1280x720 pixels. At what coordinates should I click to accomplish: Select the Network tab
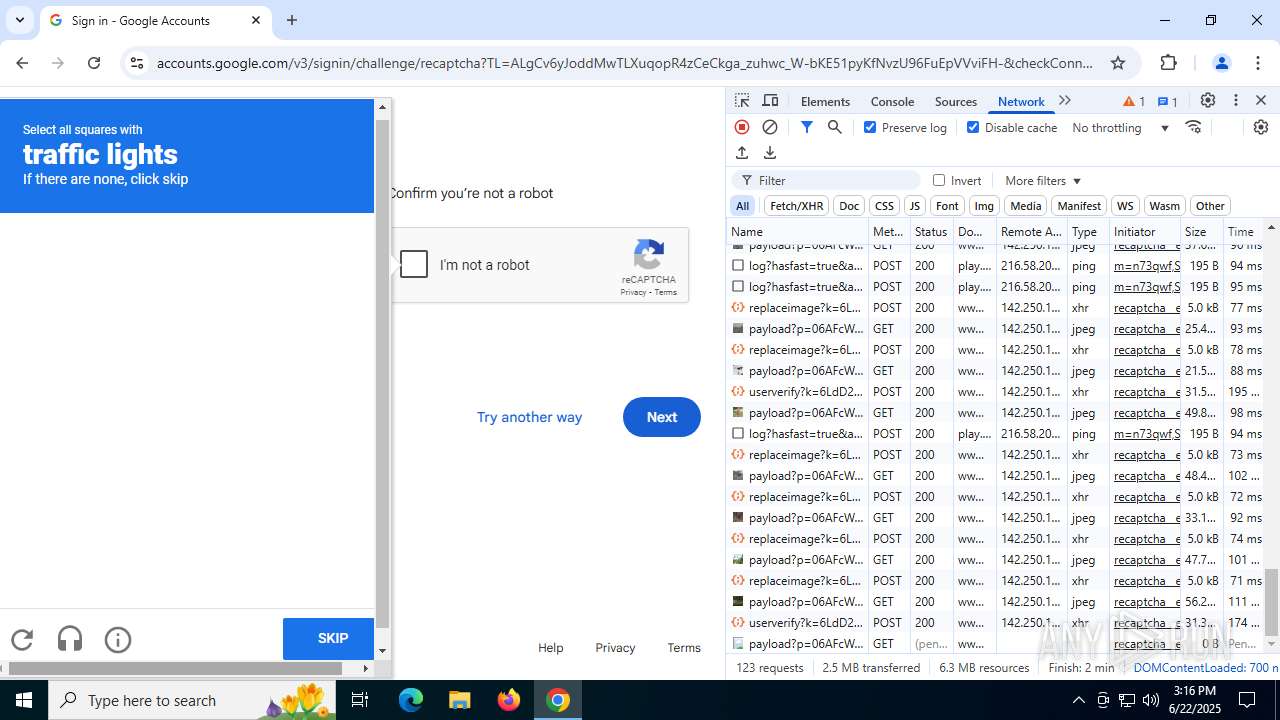(1020, 101)
